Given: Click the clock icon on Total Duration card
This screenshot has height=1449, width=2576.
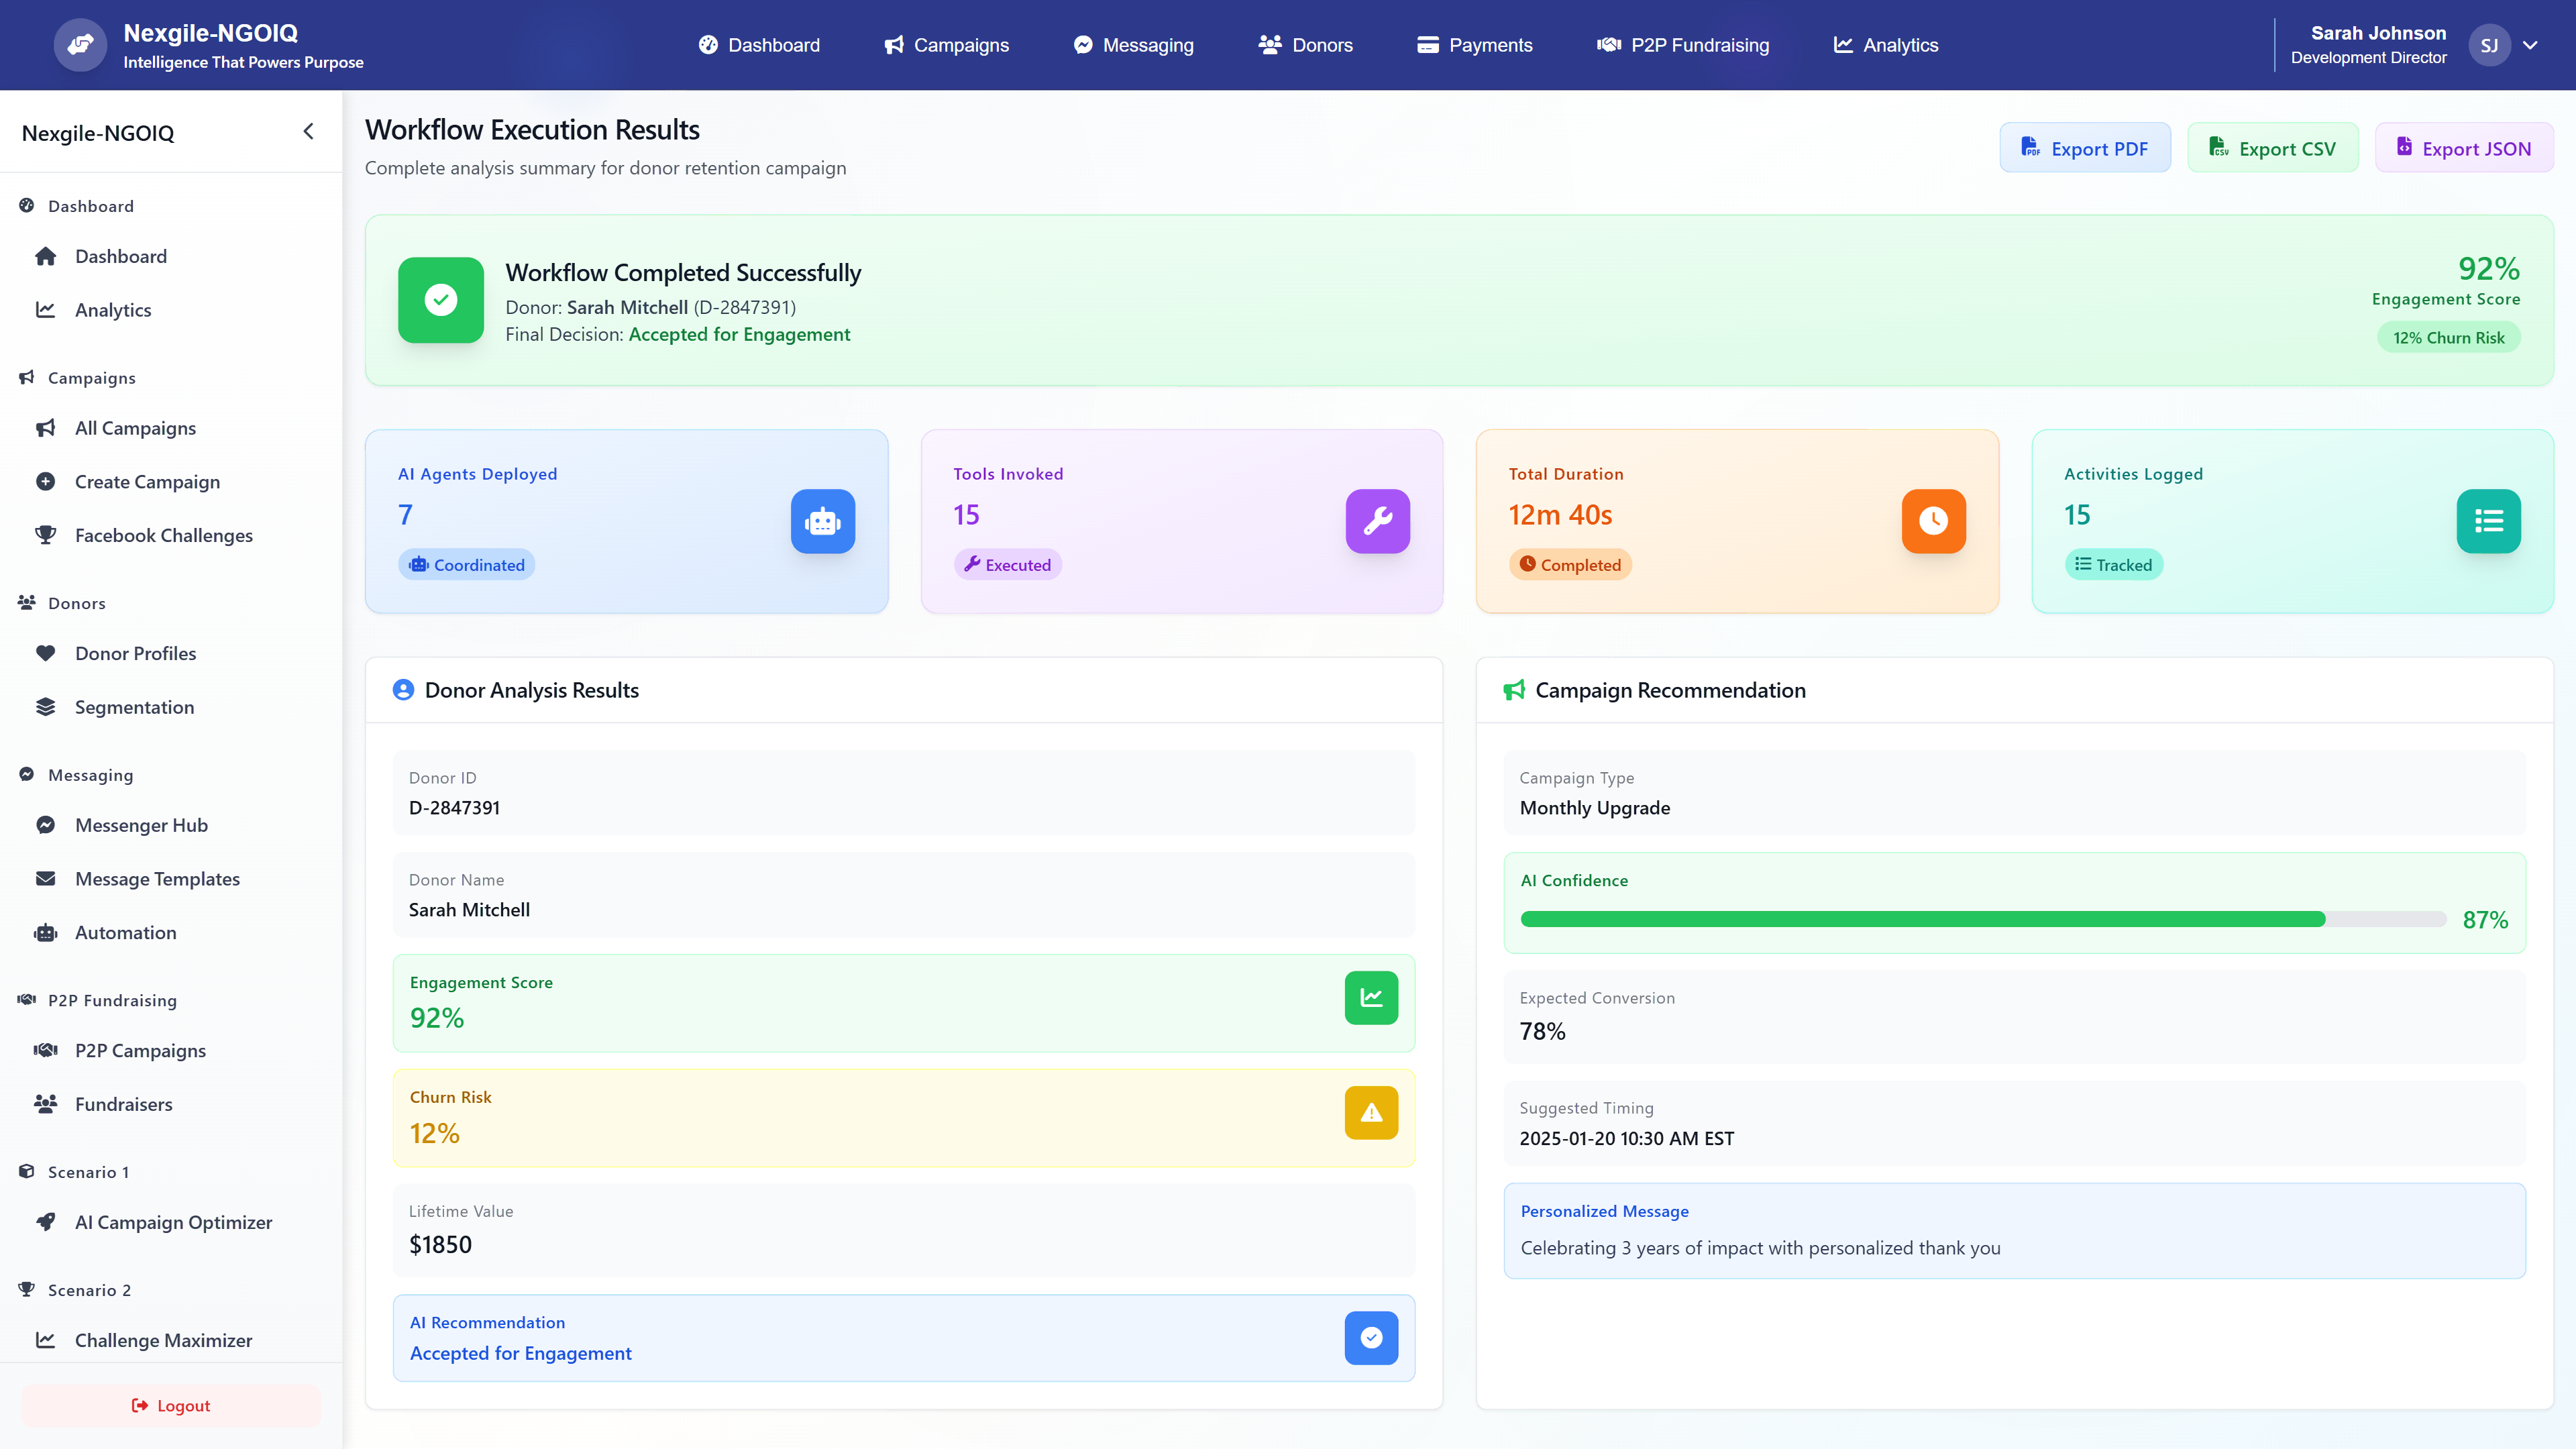Looking at the screenshot, I should (1934, 521).
